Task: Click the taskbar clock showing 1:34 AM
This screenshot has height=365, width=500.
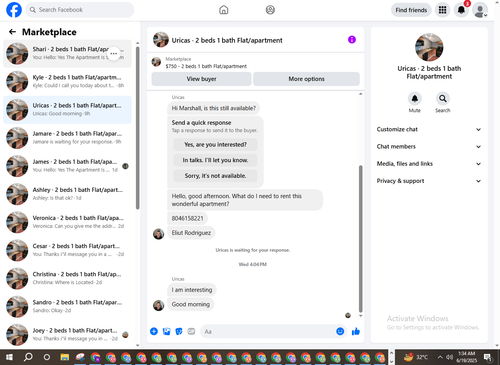Action: (x=466, y=357)
